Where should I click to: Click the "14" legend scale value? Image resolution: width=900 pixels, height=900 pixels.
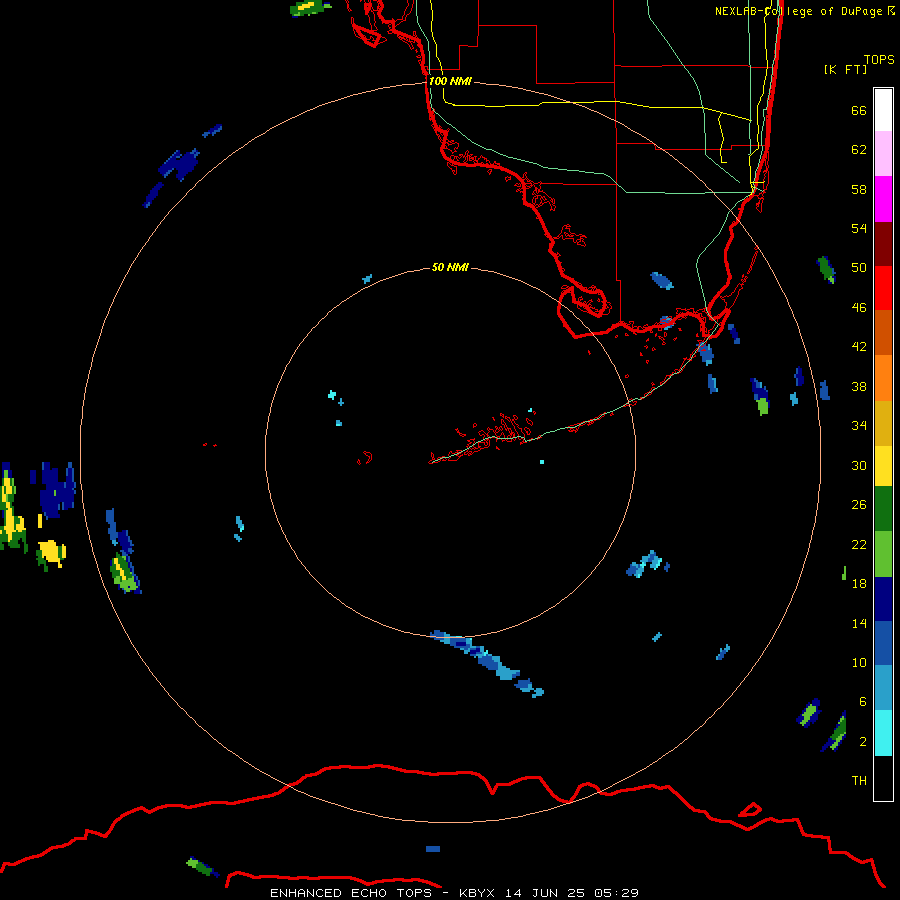(x=859, y=623)
